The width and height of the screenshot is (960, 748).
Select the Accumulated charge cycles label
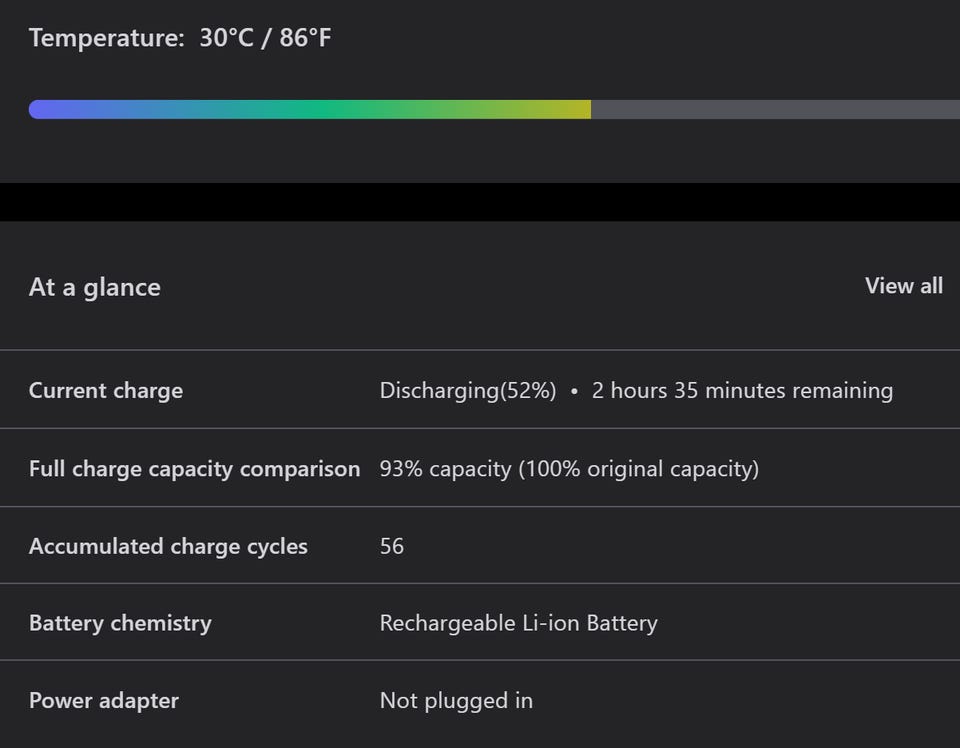coord(168,546)
